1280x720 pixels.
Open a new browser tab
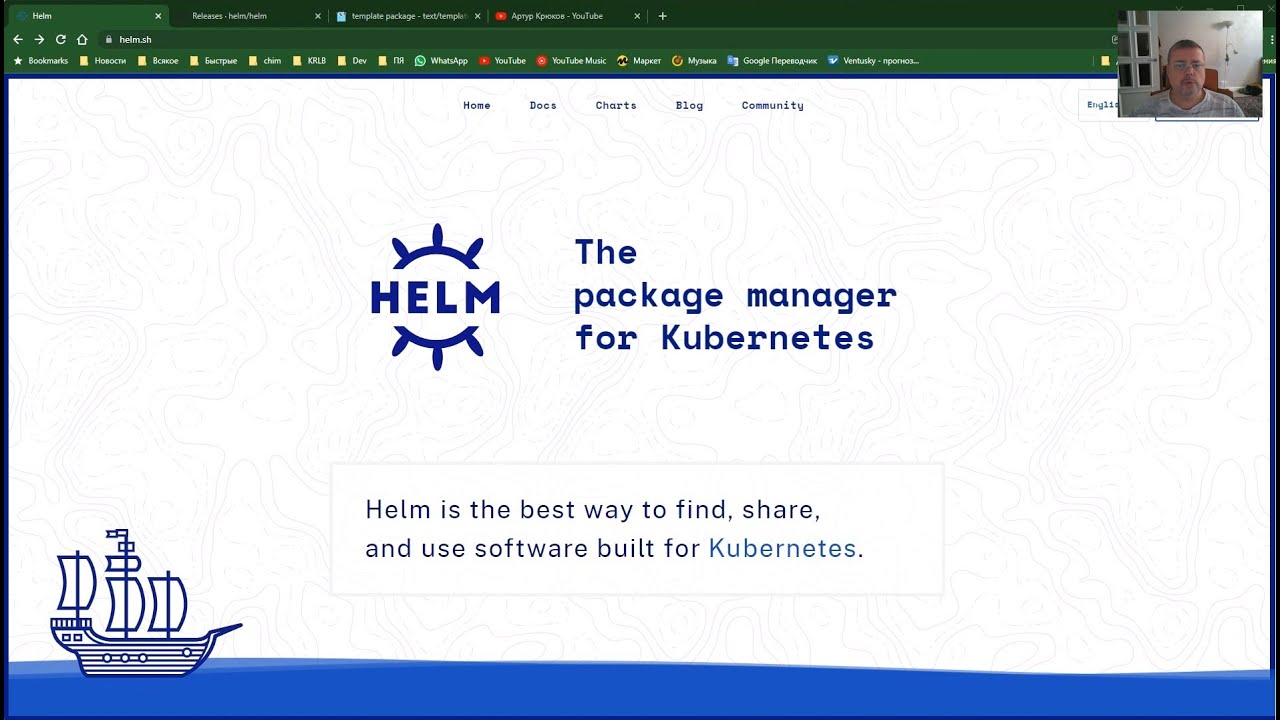tap(662, 16)
